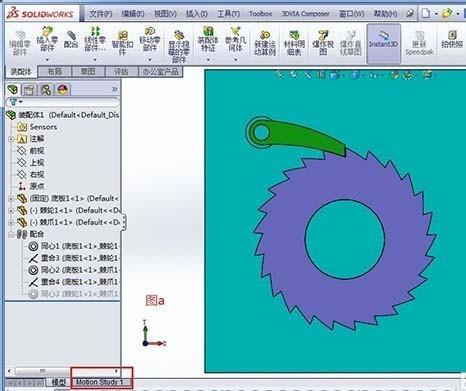The width and height of the screenshot is (466, 391).
Task: Click the Exploded View (爆炸视图) tool
Action: click(323, 43)
